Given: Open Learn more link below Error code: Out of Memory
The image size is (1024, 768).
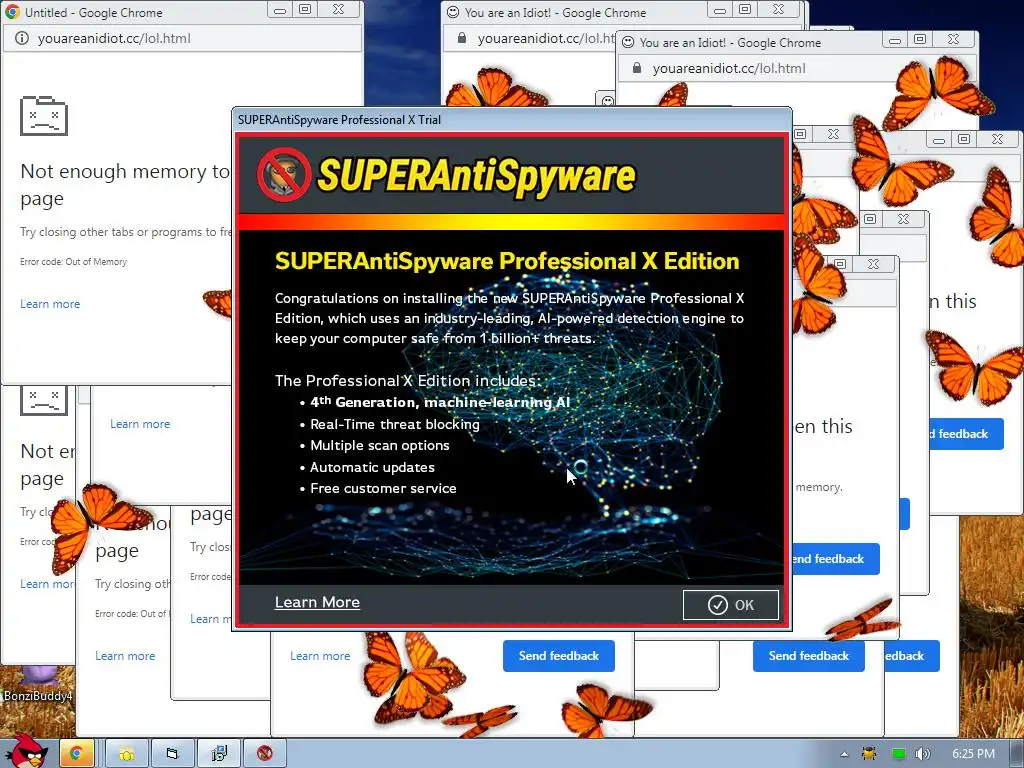Looking at the screenshot, I should coord(50,304).
